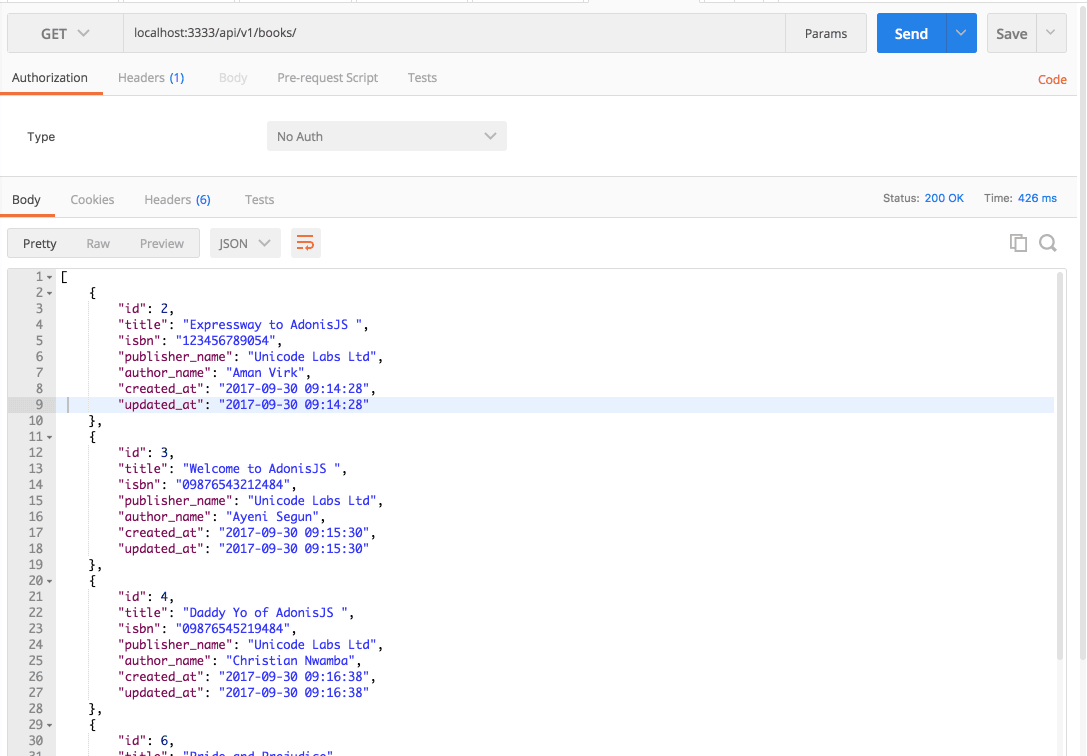Viewport: 1087px width, 756px height.
Task: Expand the Send button dropdown arrow
Action: pyautogui.click(x=961, y=33)
